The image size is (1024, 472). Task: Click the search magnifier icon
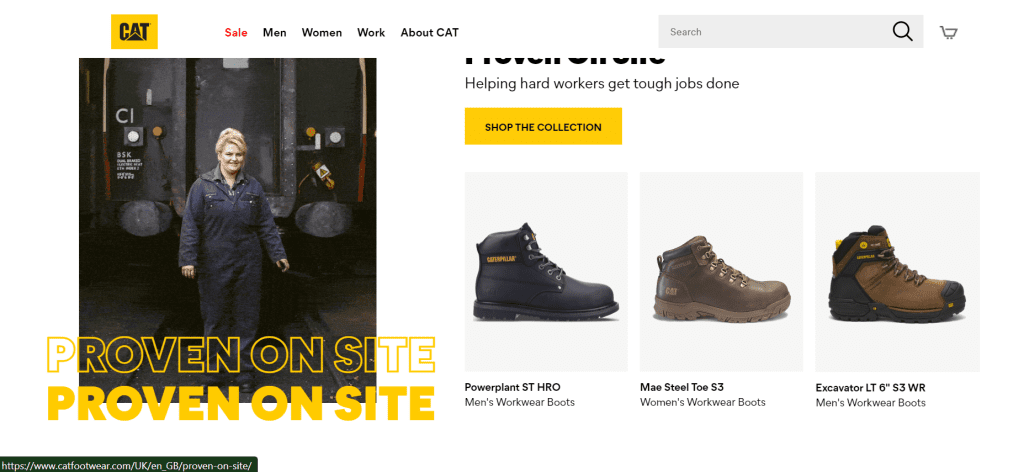click(x=902, y=32)
